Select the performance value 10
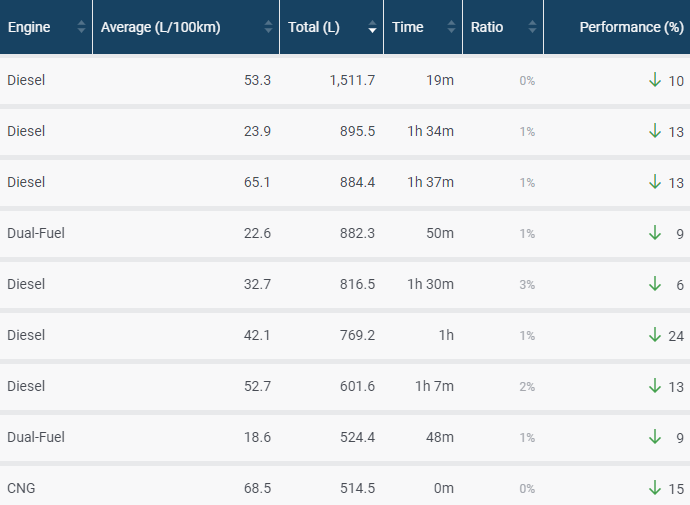 pos(676,81)
